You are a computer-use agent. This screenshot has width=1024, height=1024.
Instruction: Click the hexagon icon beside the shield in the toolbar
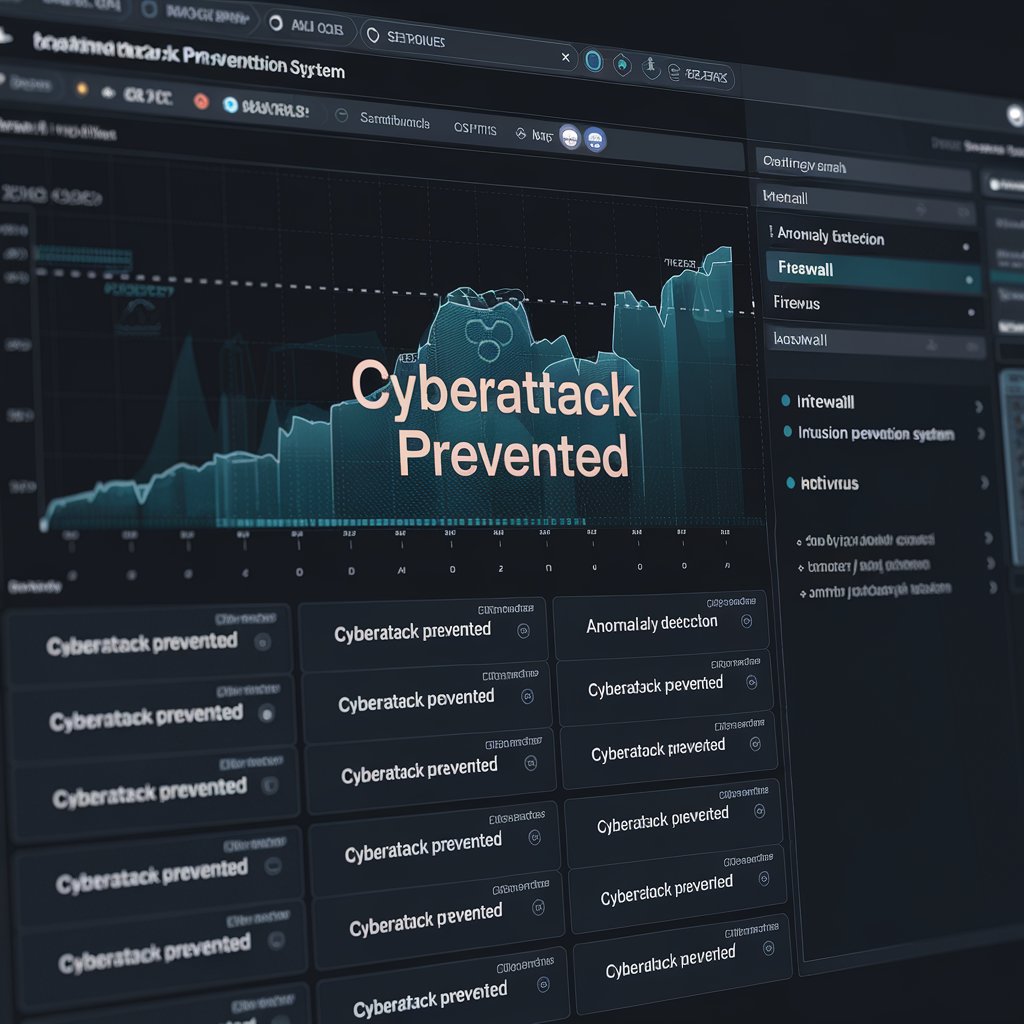pyautogui.click(x=622, y=65)
